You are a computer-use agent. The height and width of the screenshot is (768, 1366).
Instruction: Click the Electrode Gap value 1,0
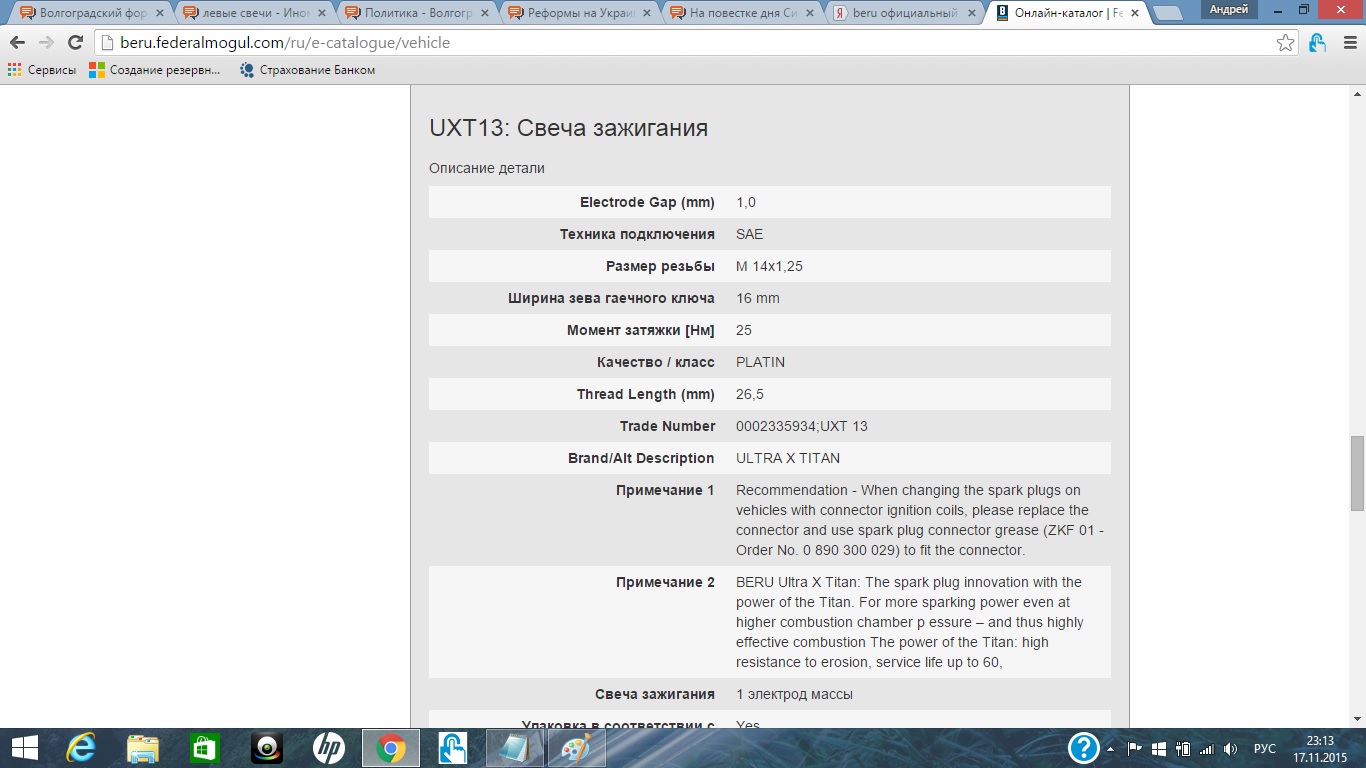[x=746, y=202]
